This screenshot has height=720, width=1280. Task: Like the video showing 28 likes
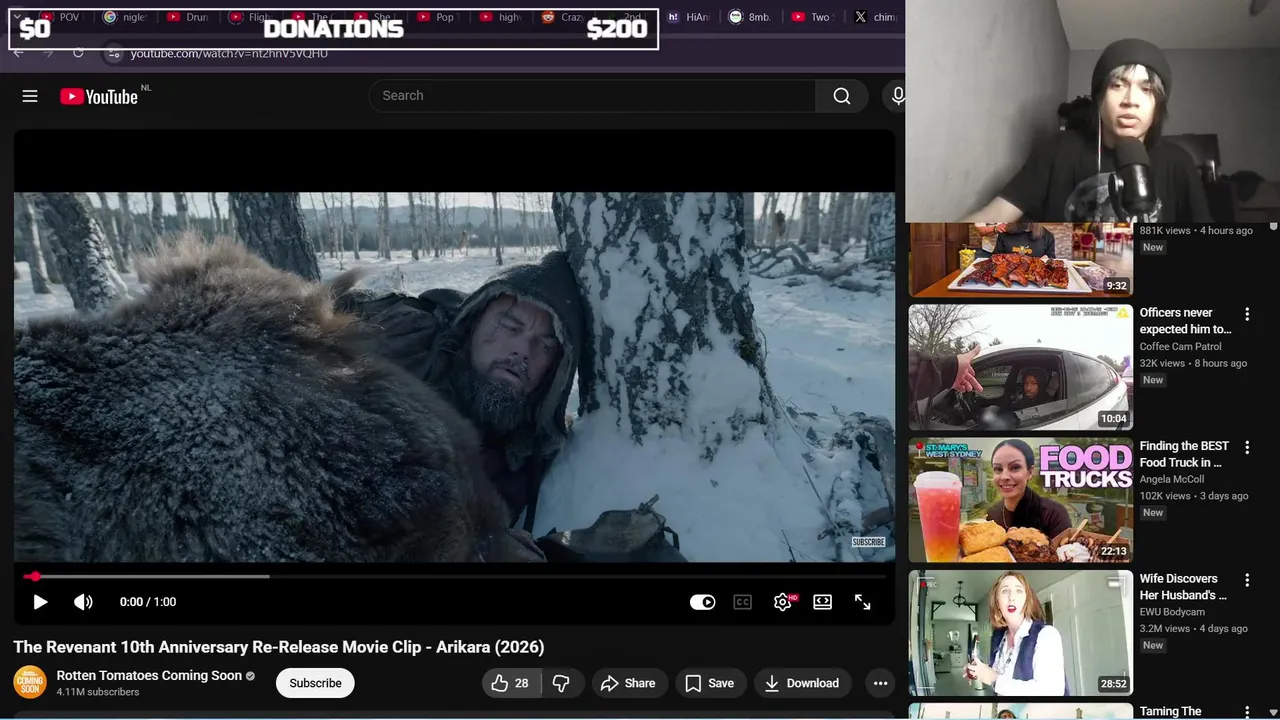click(x=511, y=683)
